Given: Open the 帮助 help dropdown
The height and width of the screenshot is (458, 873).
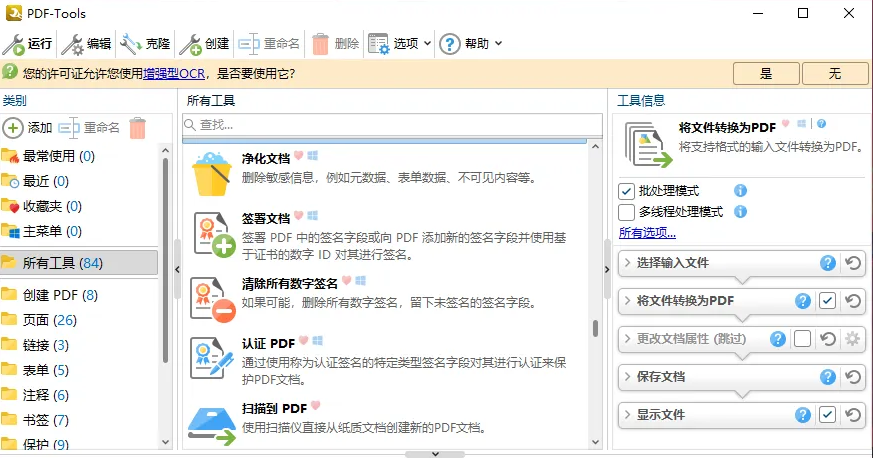Looking at the screenshot, I should click(x=470, y=44).
